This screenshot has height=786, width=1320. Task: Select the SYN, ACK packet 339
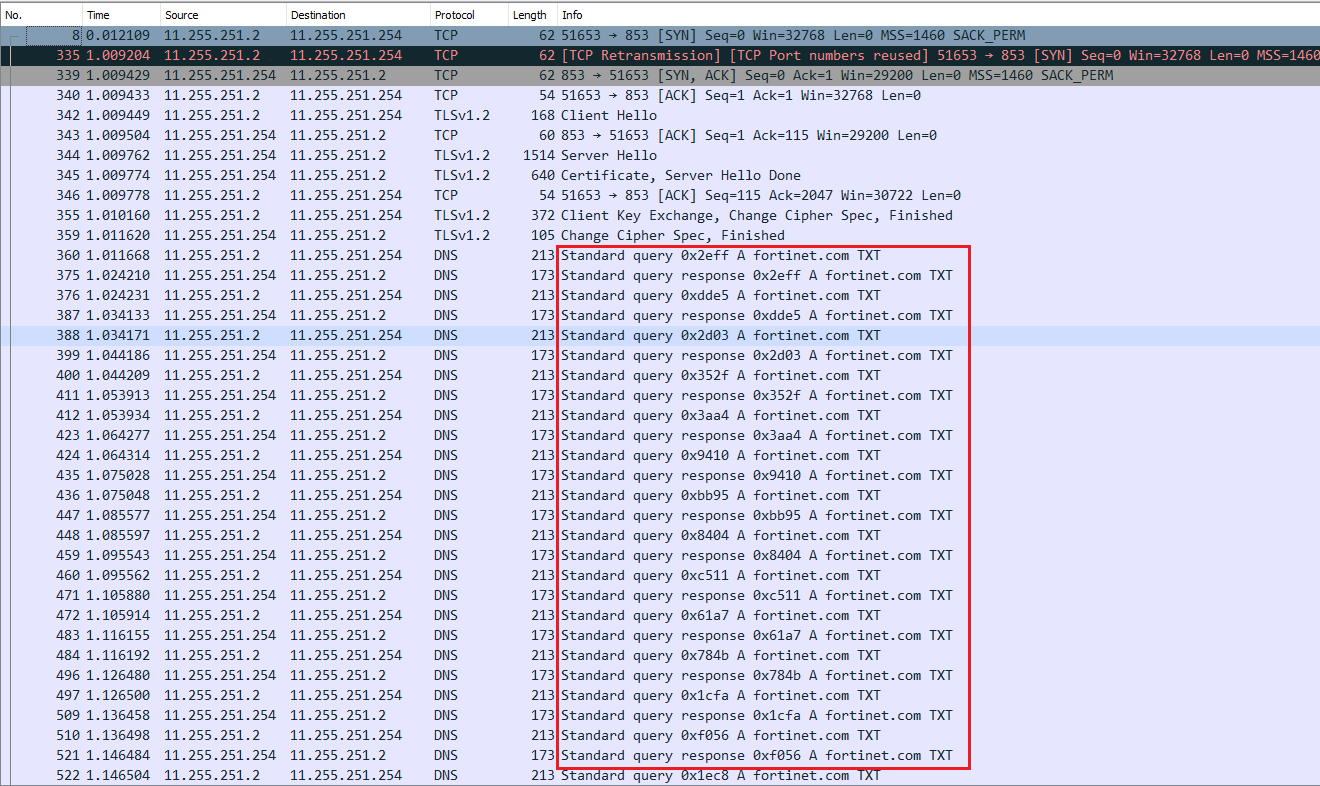point(660,75)
